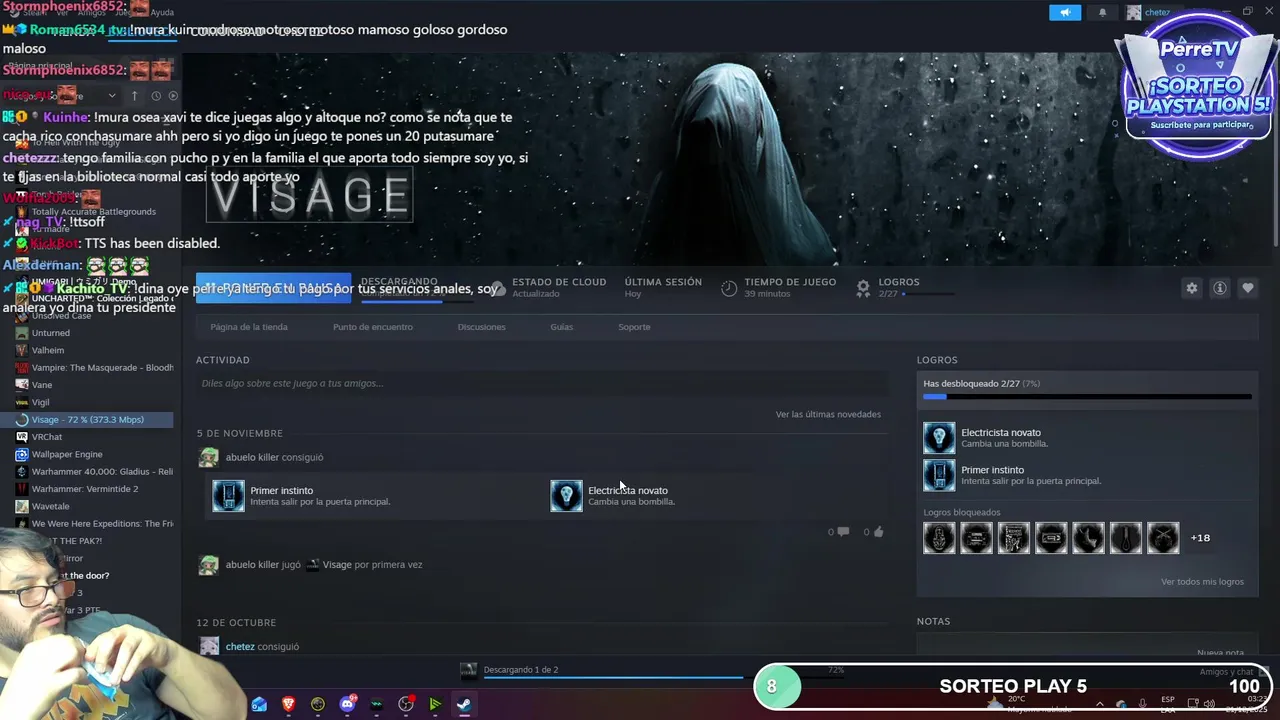Image resolution: width=1280 pixels, height=720 pixels.
Task: Open game settings gear icon
Action: (x=1191, y=288)
